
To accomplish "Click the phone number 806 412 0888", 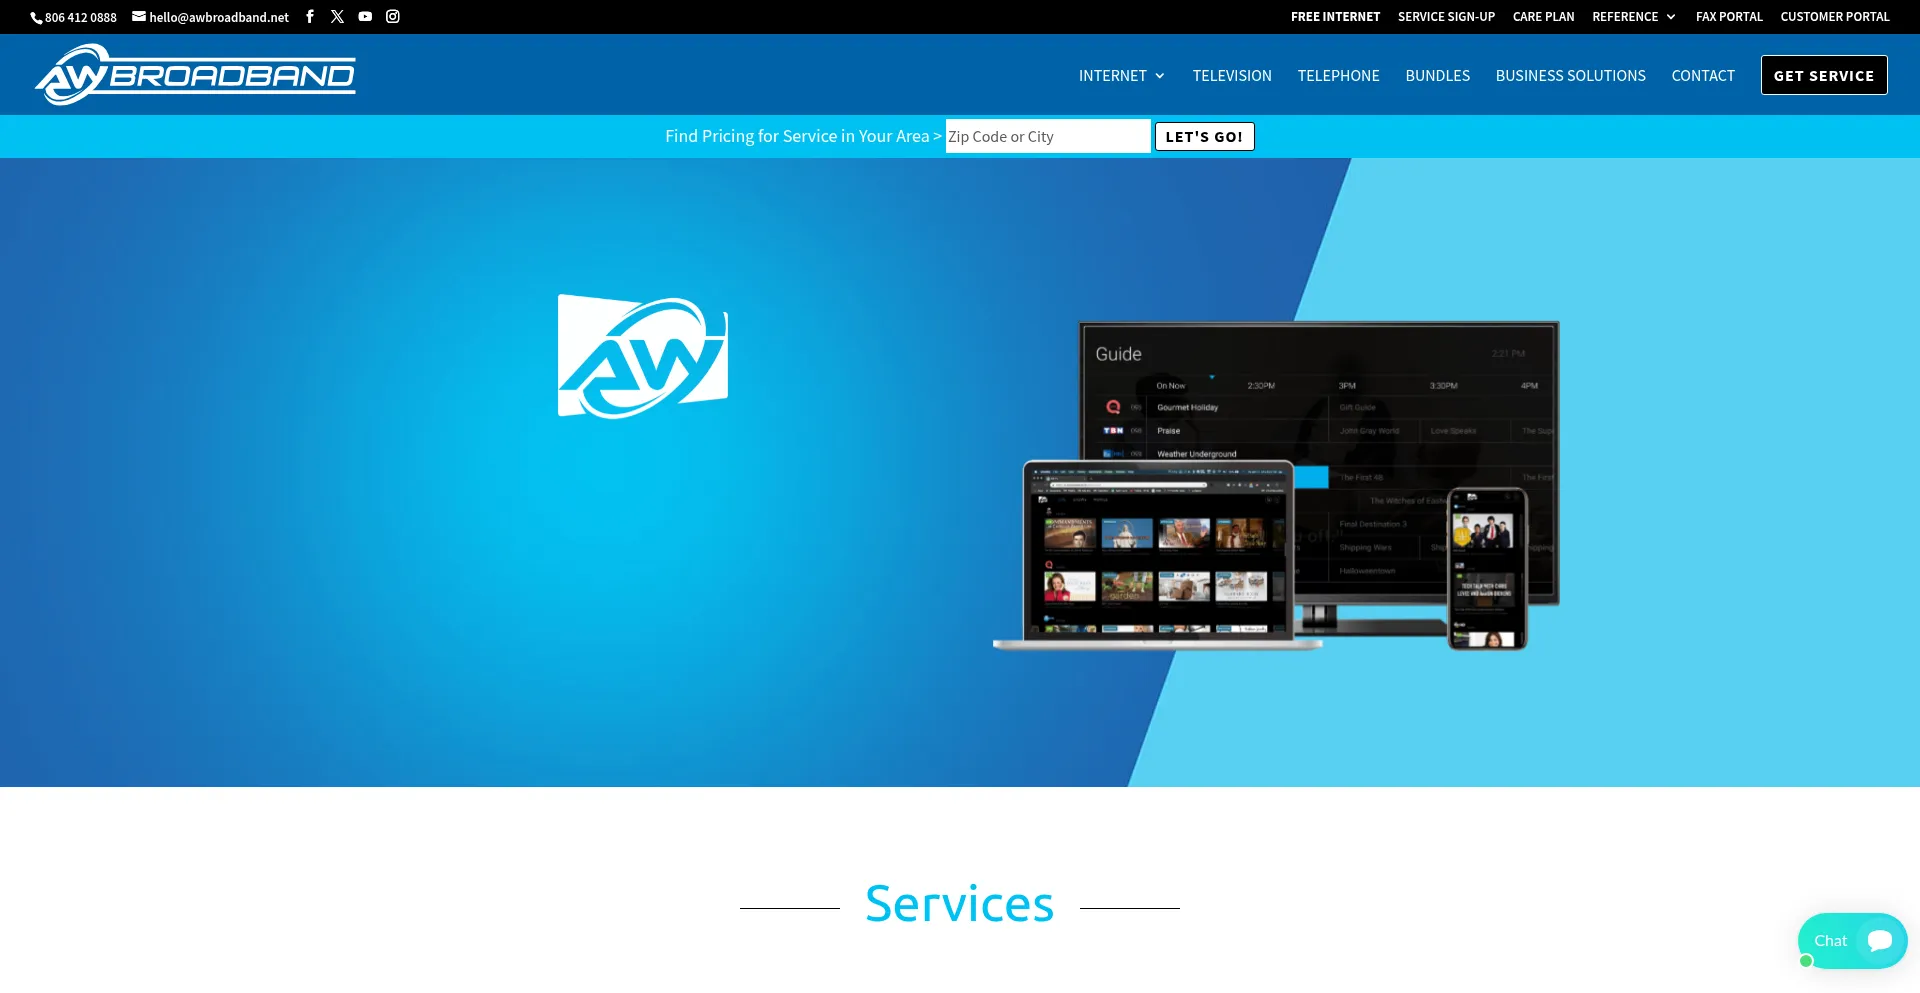I will click(x=75, y=18).
